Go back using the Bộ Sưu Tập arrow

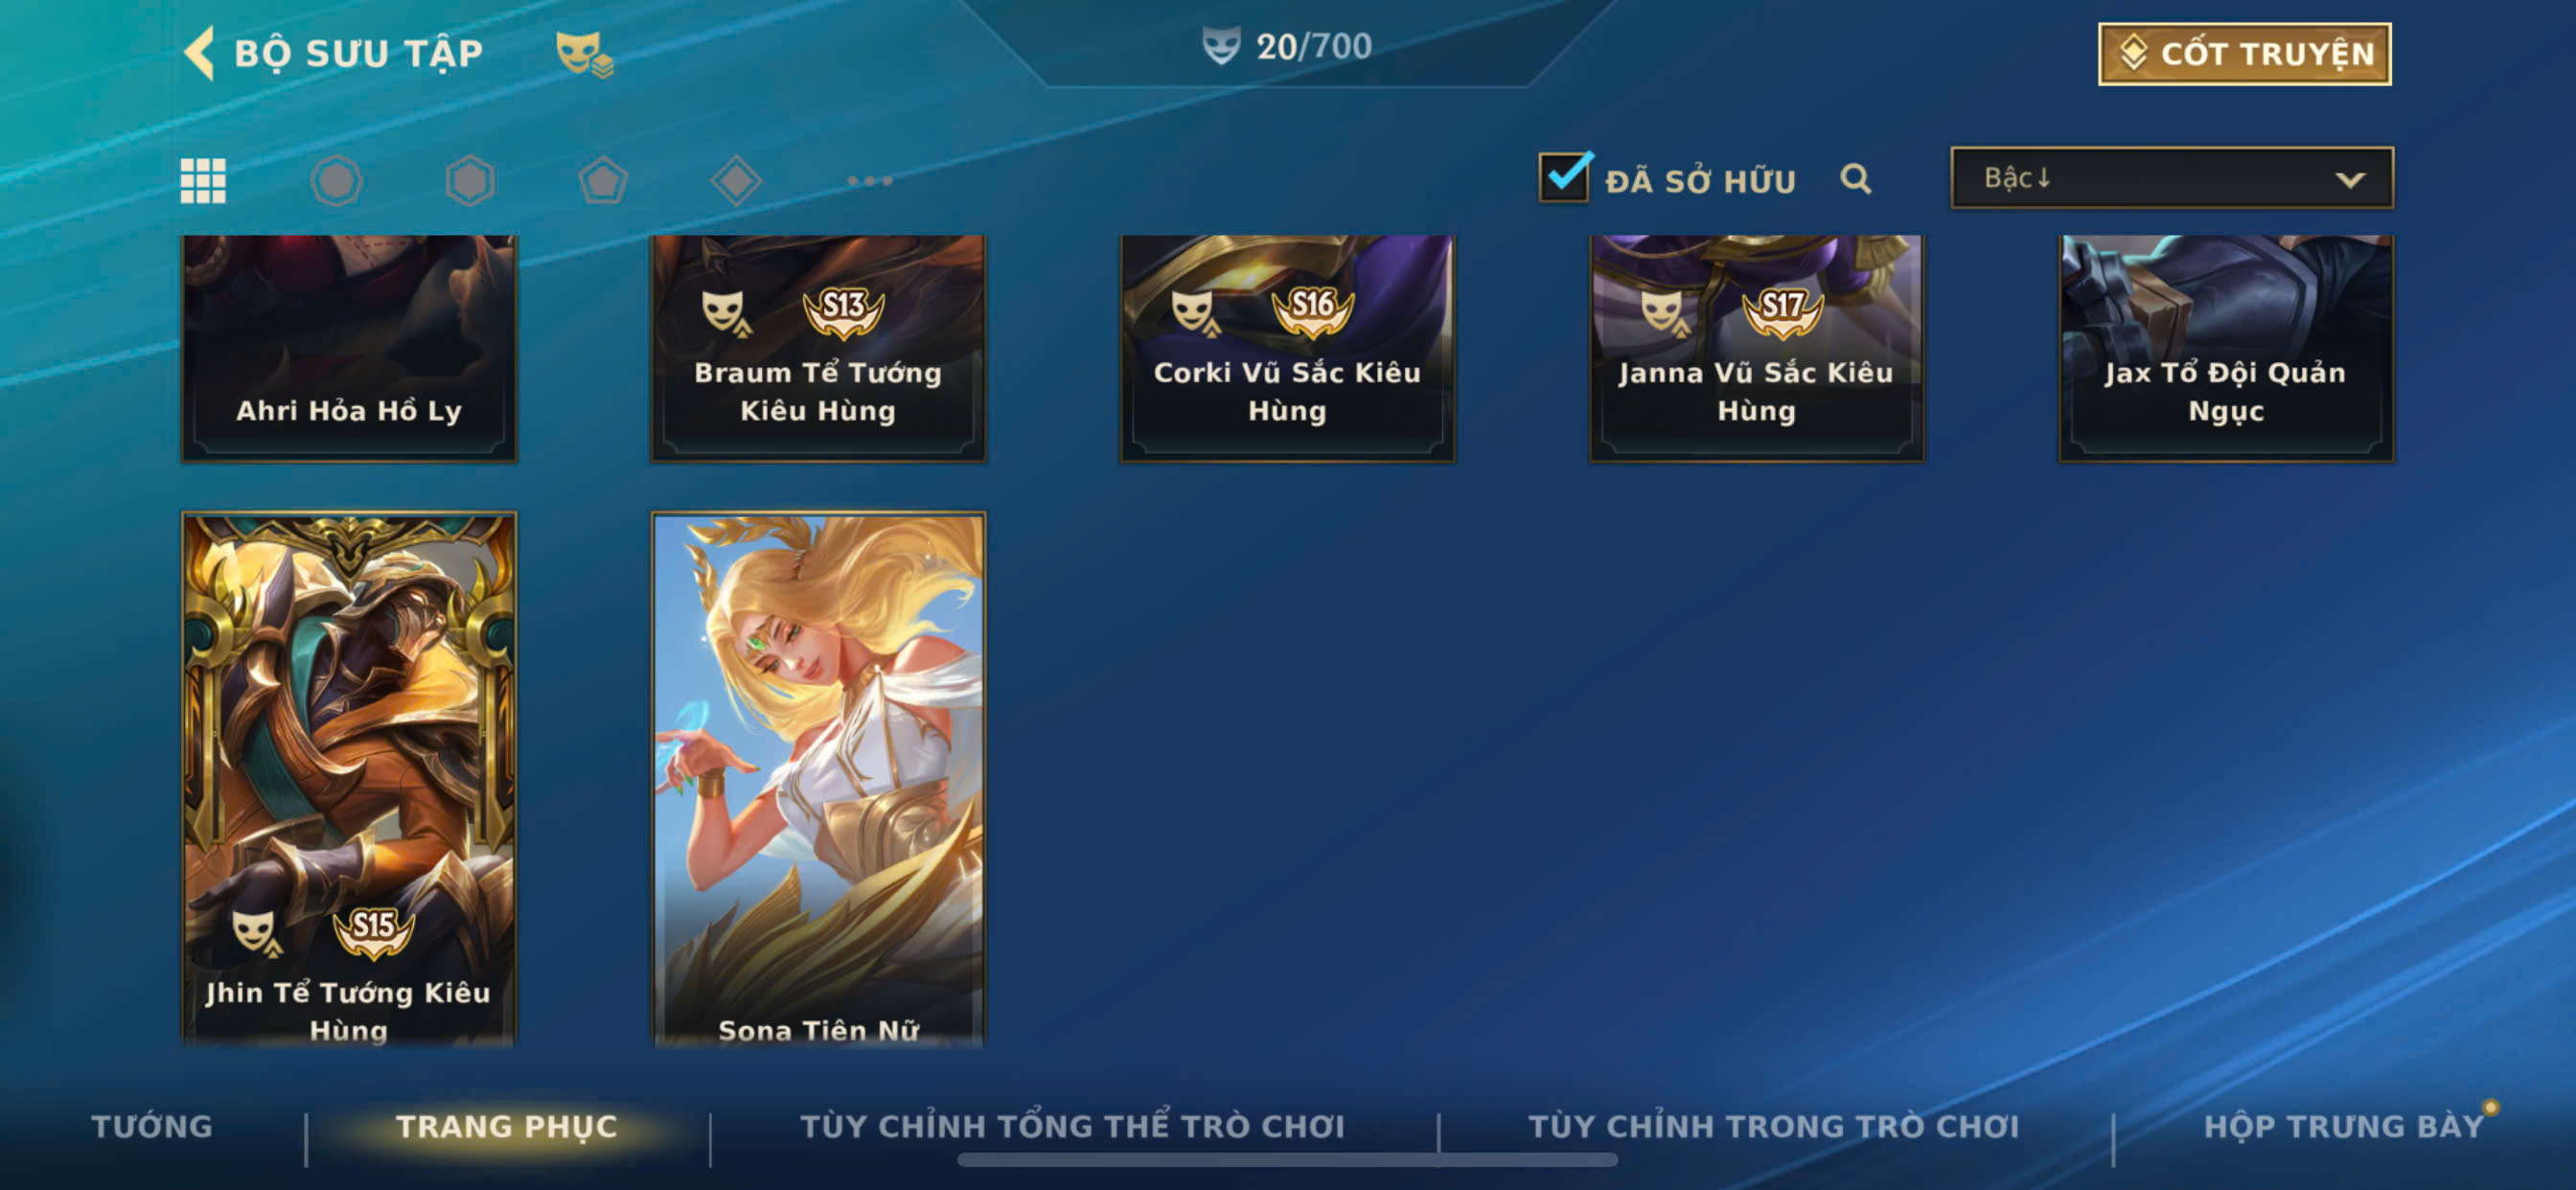pyautogui.click(x=200, y=53)
